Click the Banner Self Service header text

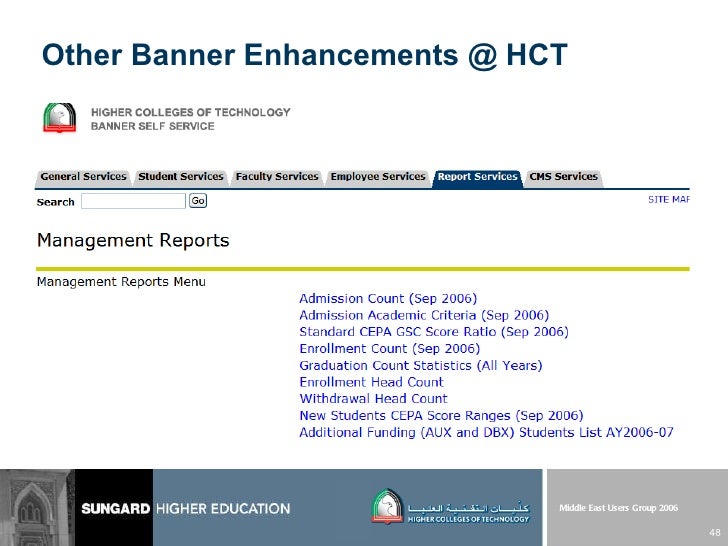click(152, 126)
